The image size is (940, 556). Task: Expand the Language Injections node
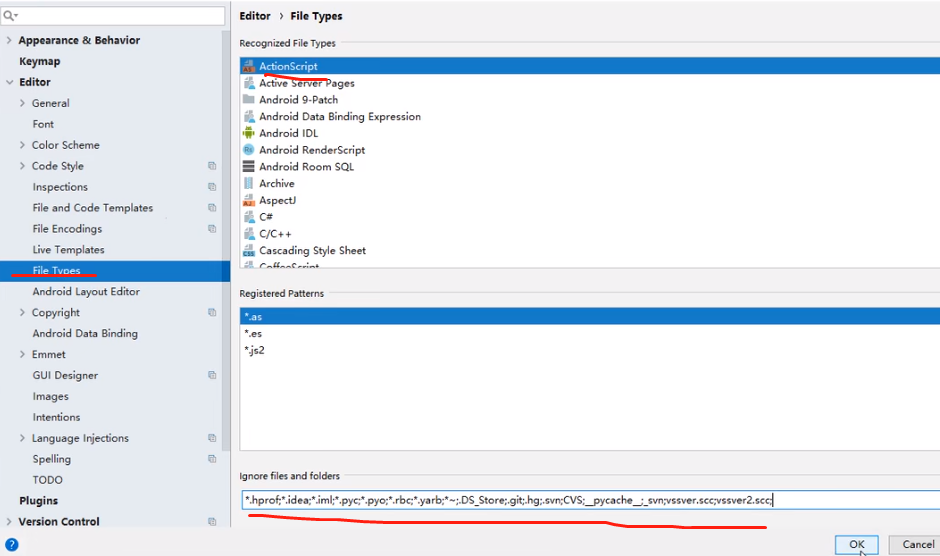click(x=22, y=438)
